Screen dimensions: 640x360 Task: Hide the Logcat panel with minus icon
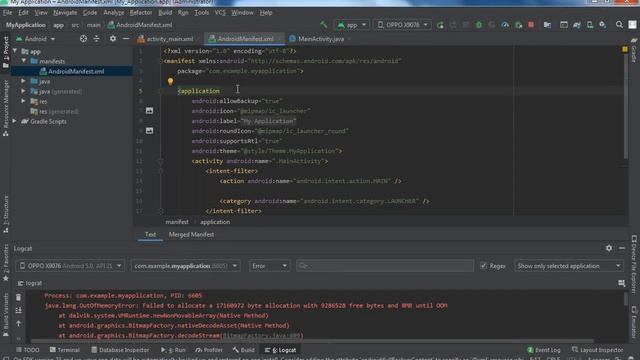[x=622, y=248]
